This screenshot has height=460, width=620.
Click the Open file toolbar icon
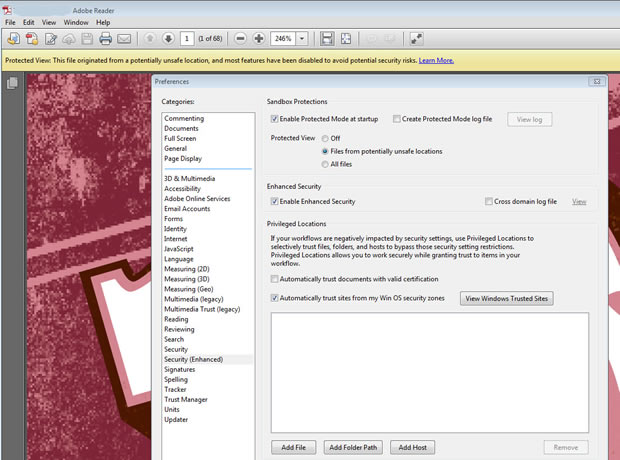click(x=13, y=39)
